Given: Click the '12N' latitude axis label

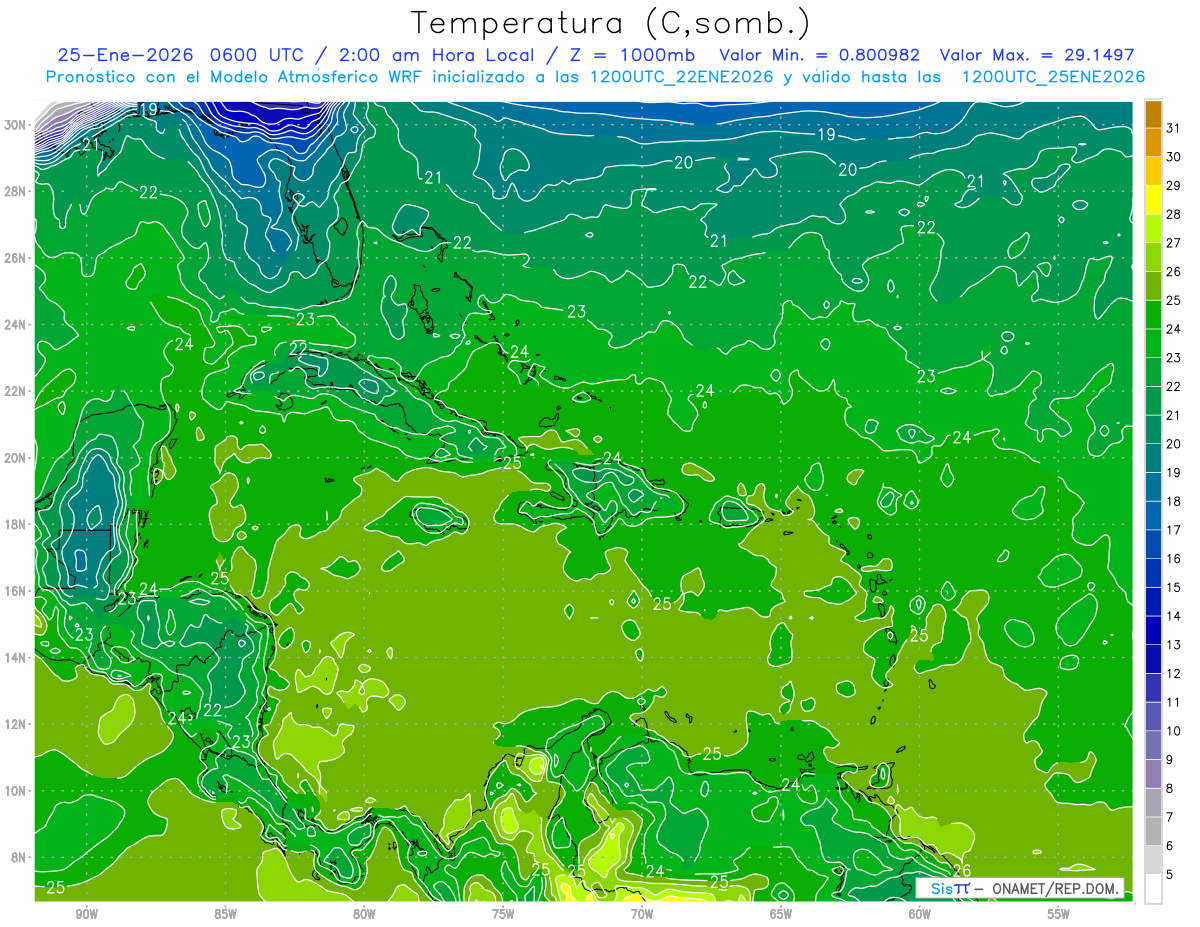Looking at the screenshot, I should tap(17, 724).
